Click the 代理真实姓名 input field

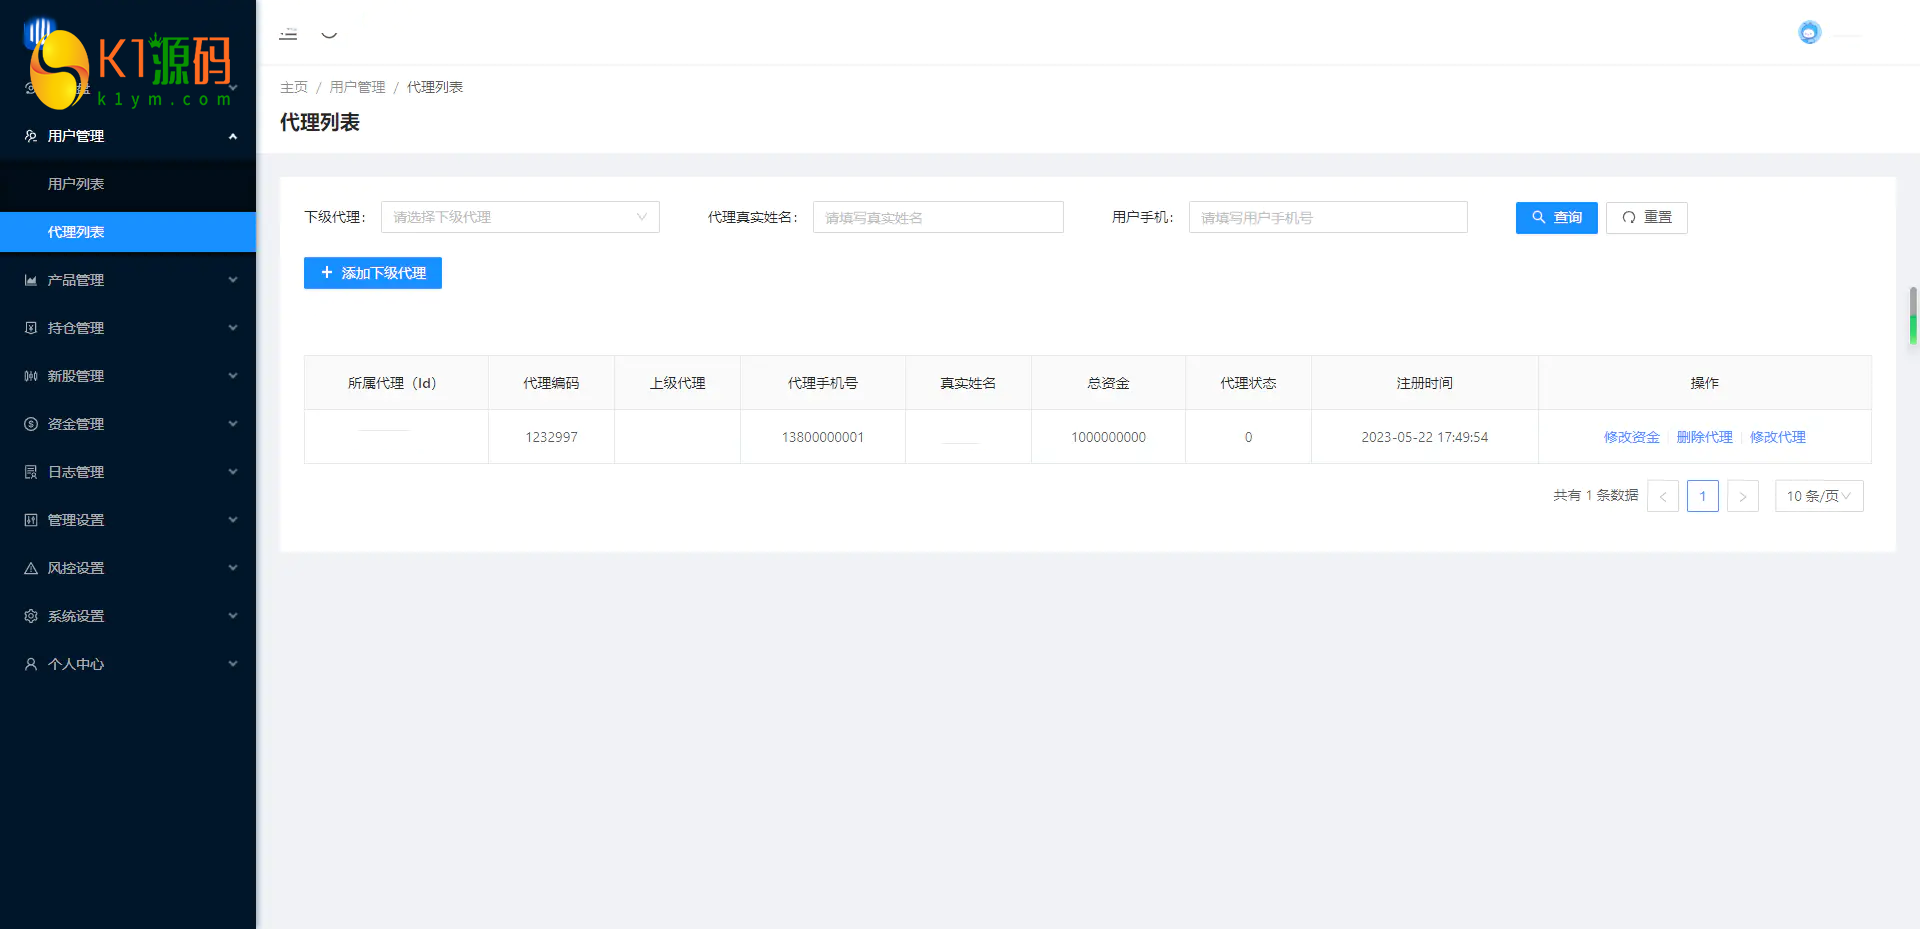click(937, 217)
